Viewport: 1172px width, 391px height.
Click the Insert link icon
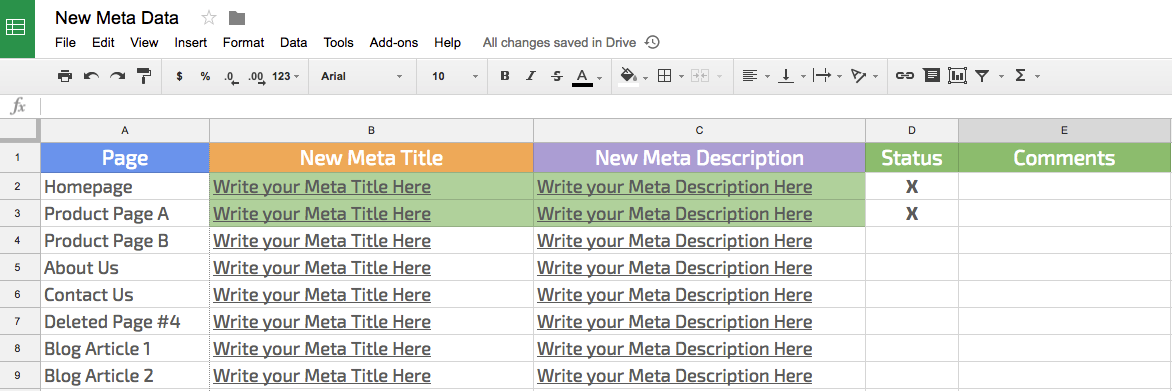point(904,76)
